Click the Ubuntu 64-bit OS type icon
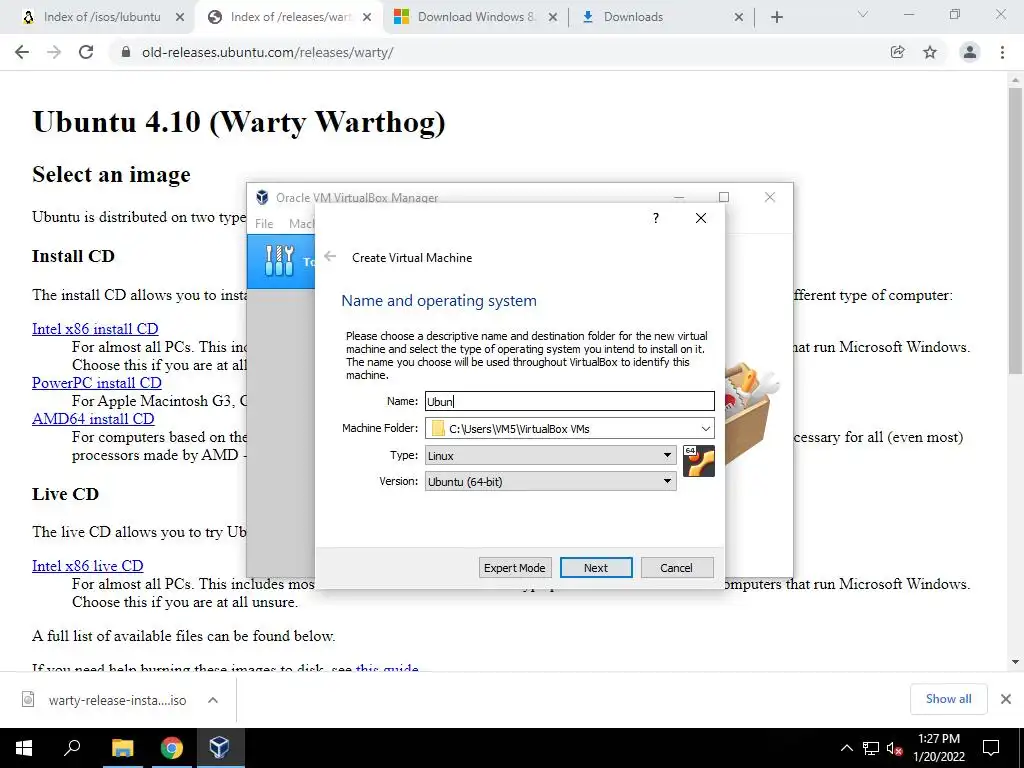The height and width of the screenshot is (768, 1024). [699, 461]
